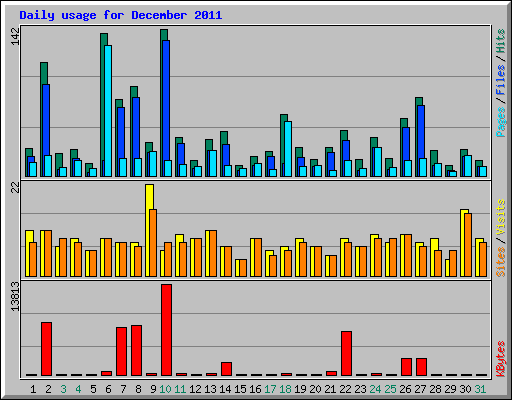Click the red KBytes bar for day 14
The height and width of the screenshot is (400, 512).
[x=226, y=369]
